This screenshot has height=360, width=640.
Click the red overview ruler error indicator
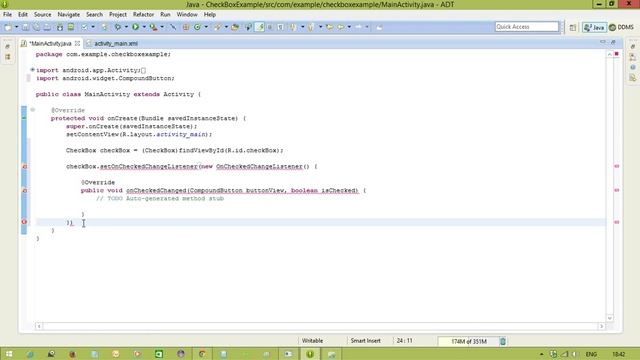[x=616, y=54]
